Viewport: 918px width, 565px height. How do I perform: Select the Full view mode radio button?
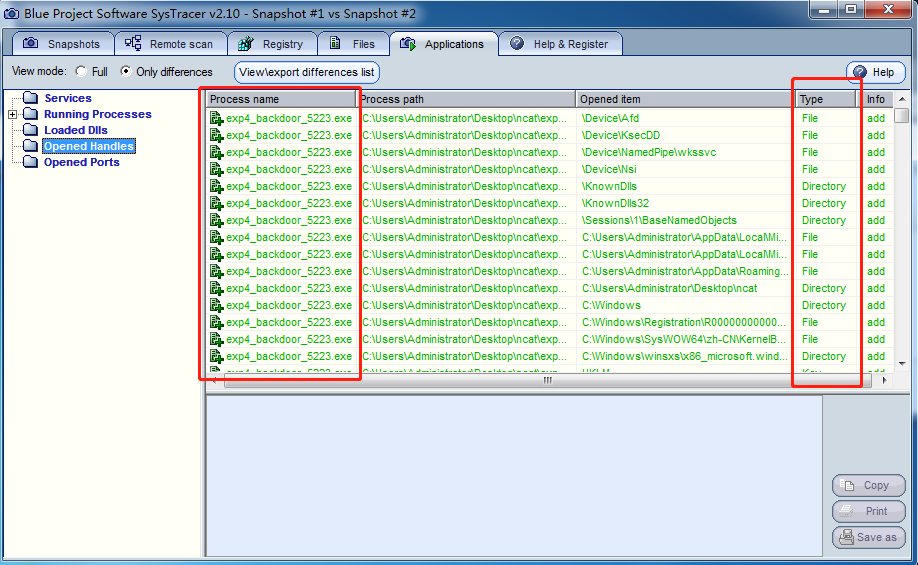[x=81, y=71]
